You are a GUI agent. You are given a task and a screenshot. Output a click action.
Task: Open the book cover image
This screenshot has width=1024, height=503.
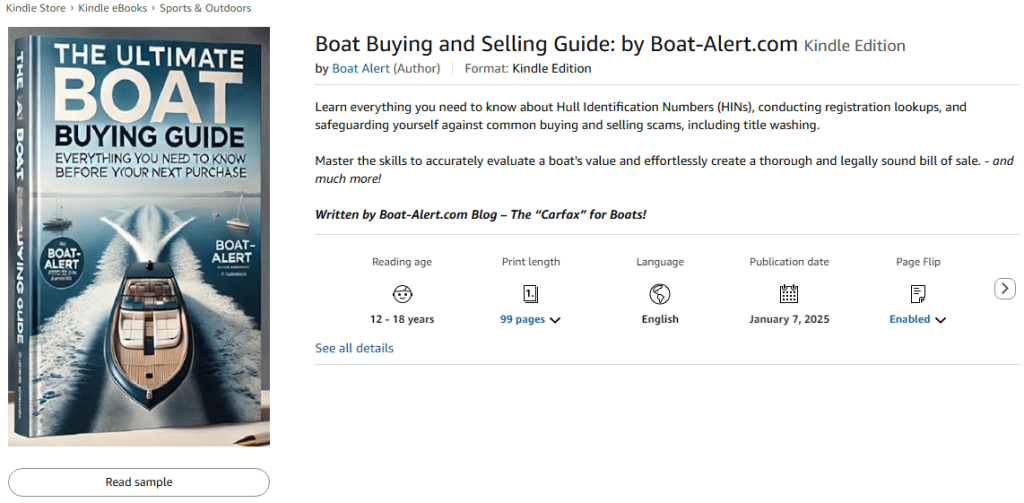pos(139,236)
